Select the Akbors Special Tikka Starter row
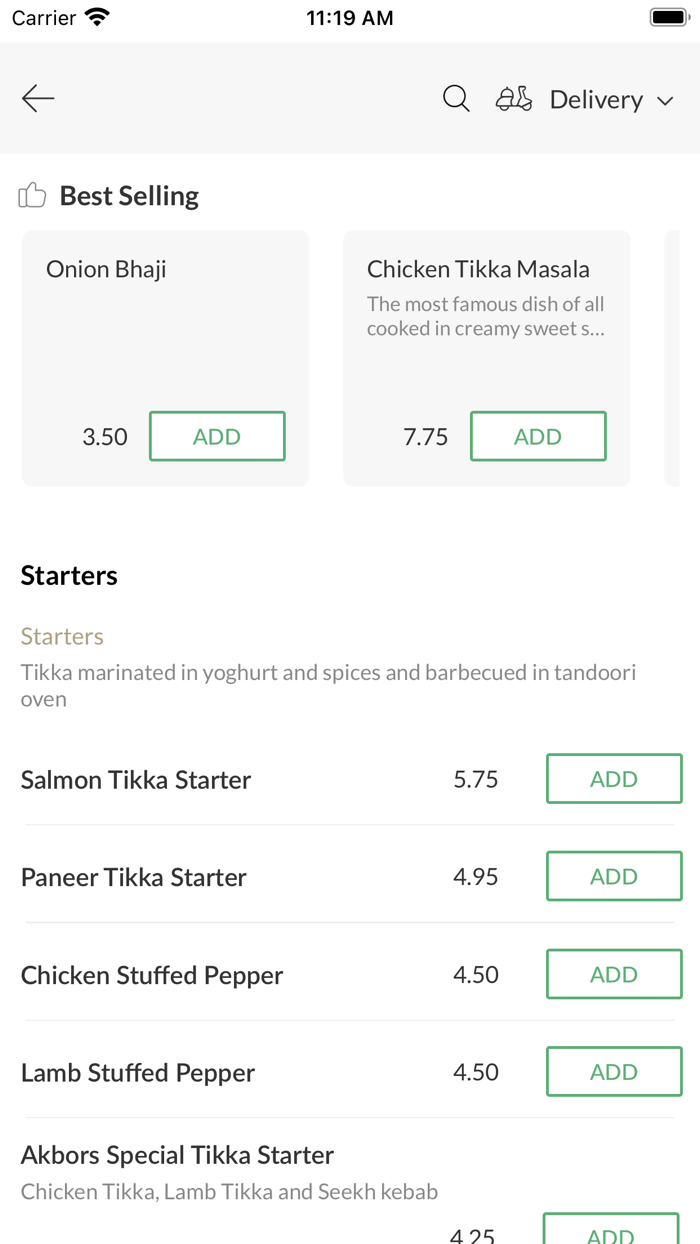Viewport: 700px width, 1244px height. pyautogui.click(x=178, y=1156)
